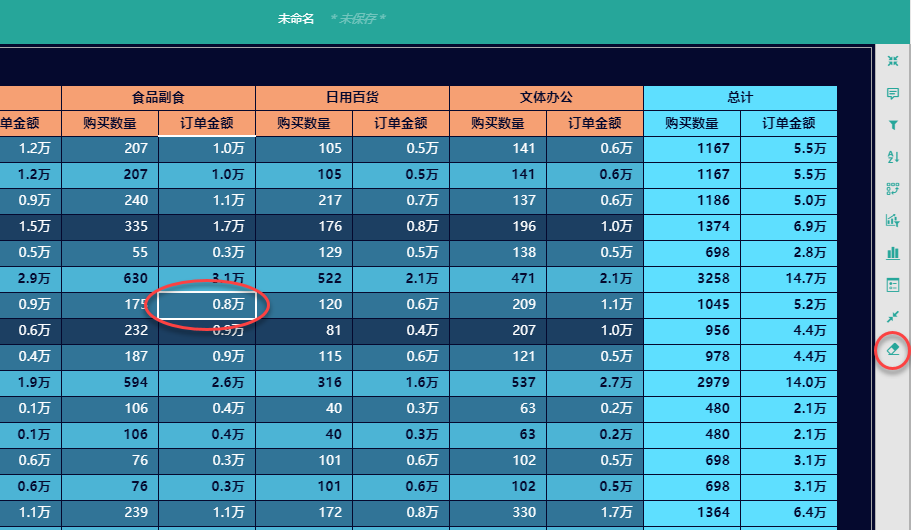Click the 未命名 document title
The width and height of the screenshot is (911, 530).
[296, 19]
